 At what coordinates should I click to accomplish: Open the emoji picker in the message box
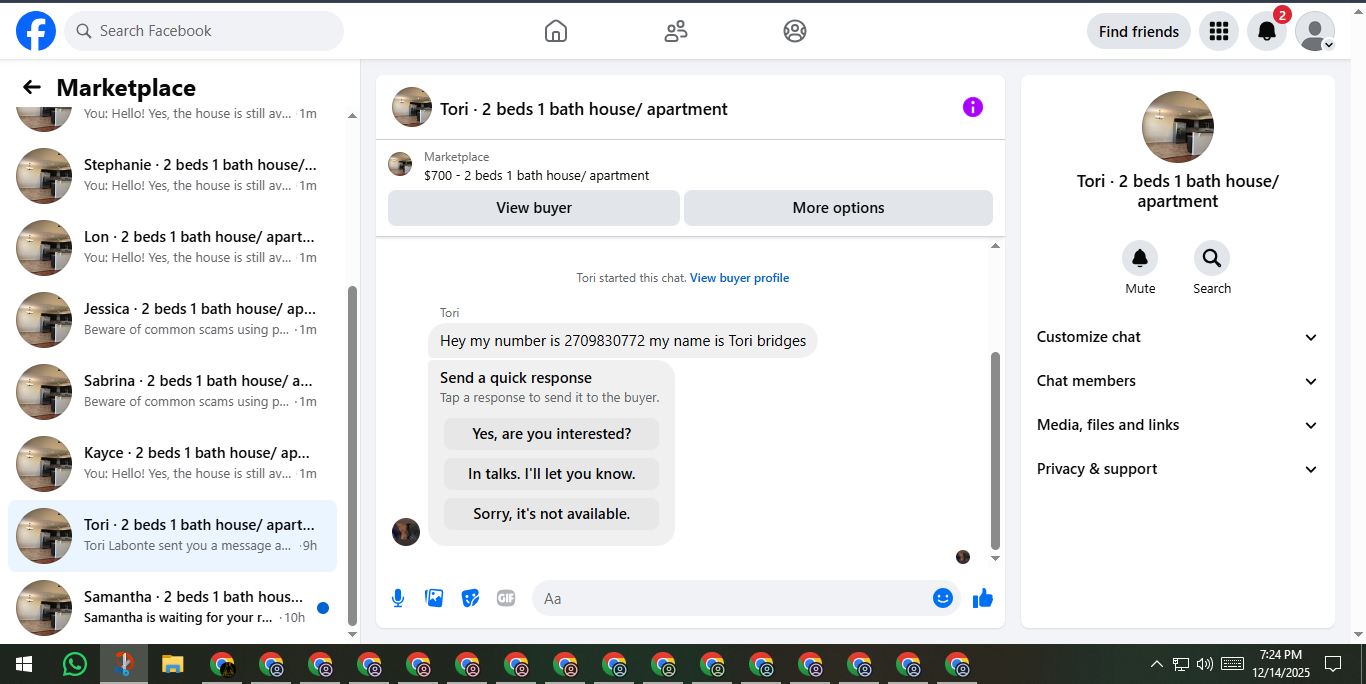[x=942, y=598]
